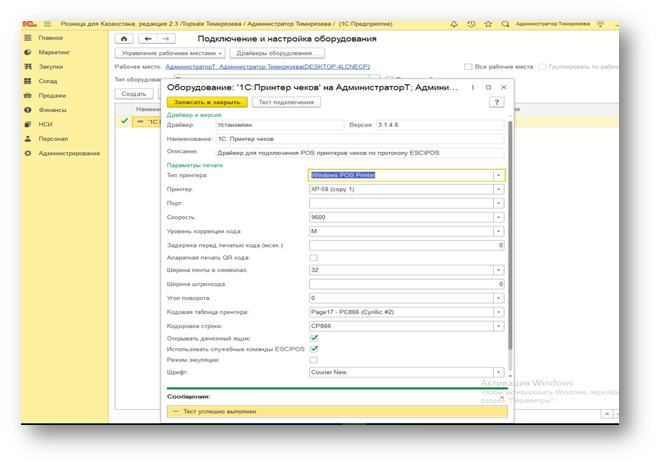
Task: Click the Записать и закрыть button
Action: click(208, 102)
